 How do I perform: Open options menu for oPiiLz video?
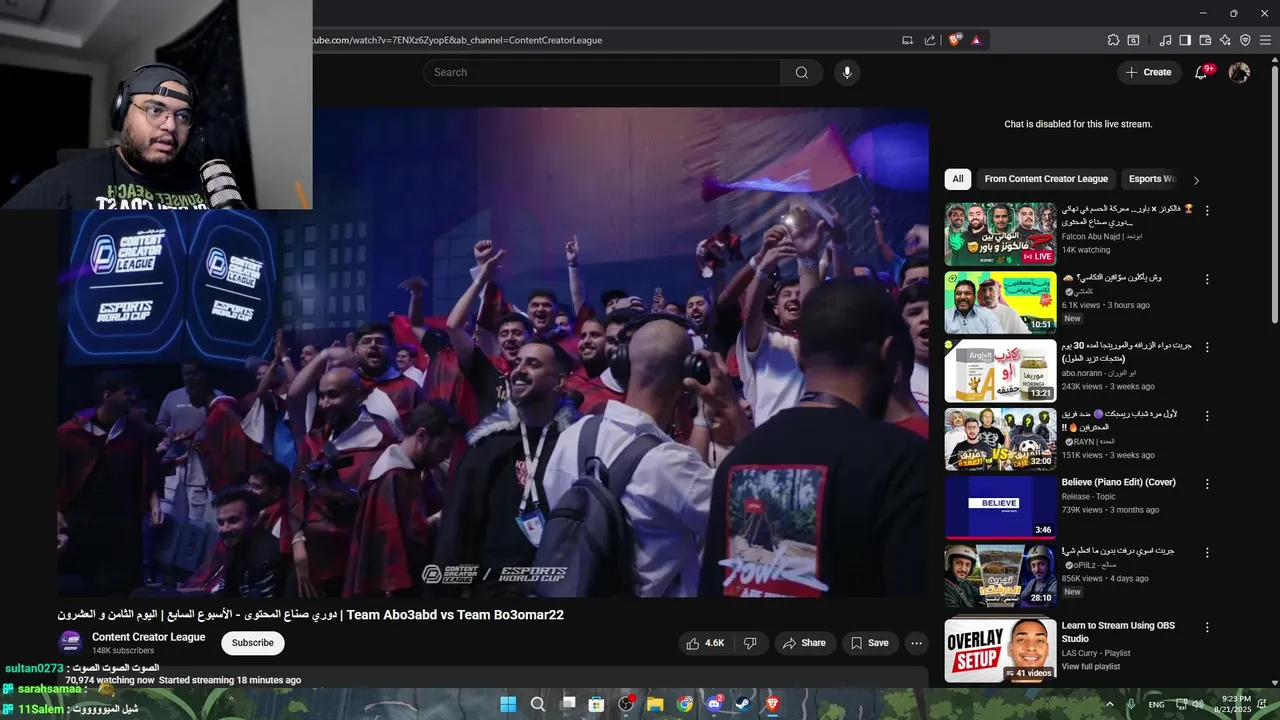point(1207,552)
